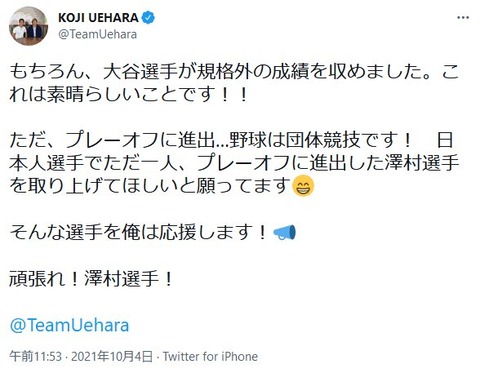Click the line そんな選手を俺は応援します！
This screenshot has height=373, width=480.
point(139,232)
